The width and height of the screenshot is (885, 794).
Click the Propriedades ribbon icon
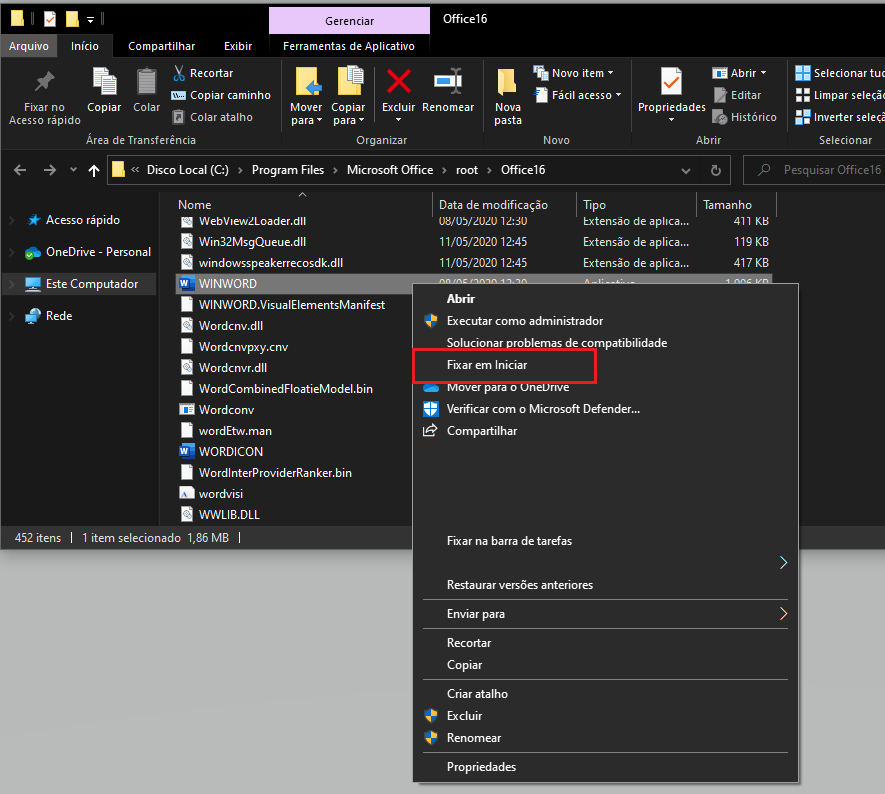[x=672, y=81]
